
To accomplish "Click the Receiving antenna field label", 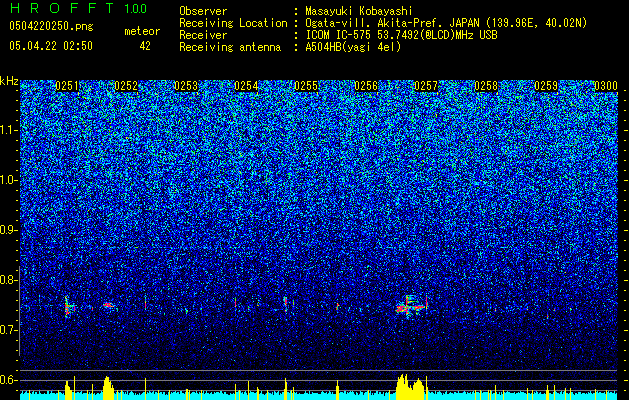I will point(230,47).
